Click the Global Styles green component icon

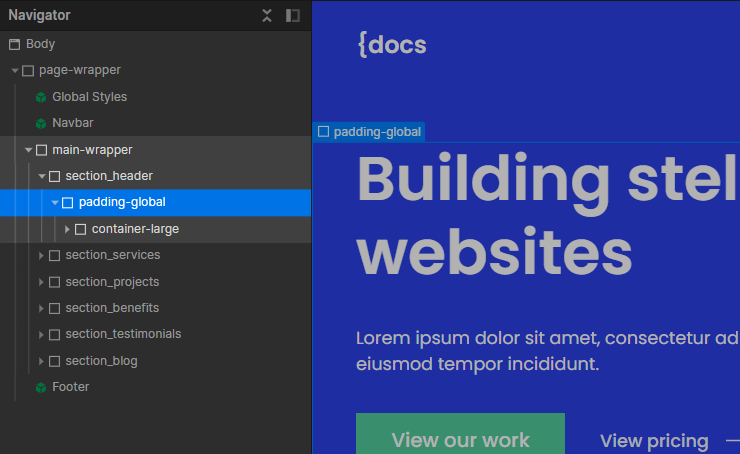pos(41,97)
